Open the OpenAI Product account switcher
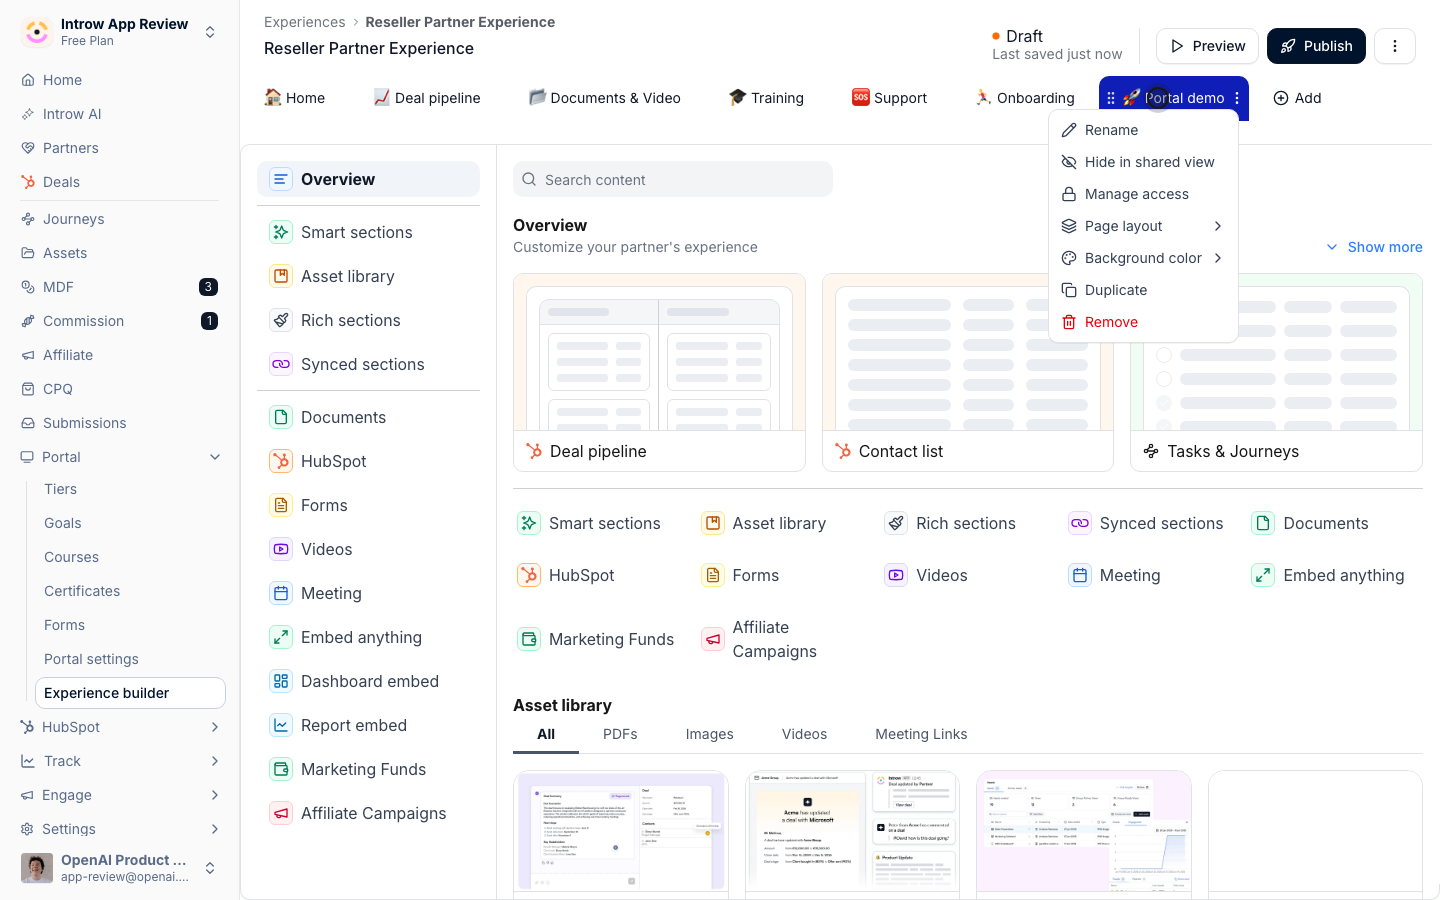The image size is (1440, 900). tap(119, 868)
